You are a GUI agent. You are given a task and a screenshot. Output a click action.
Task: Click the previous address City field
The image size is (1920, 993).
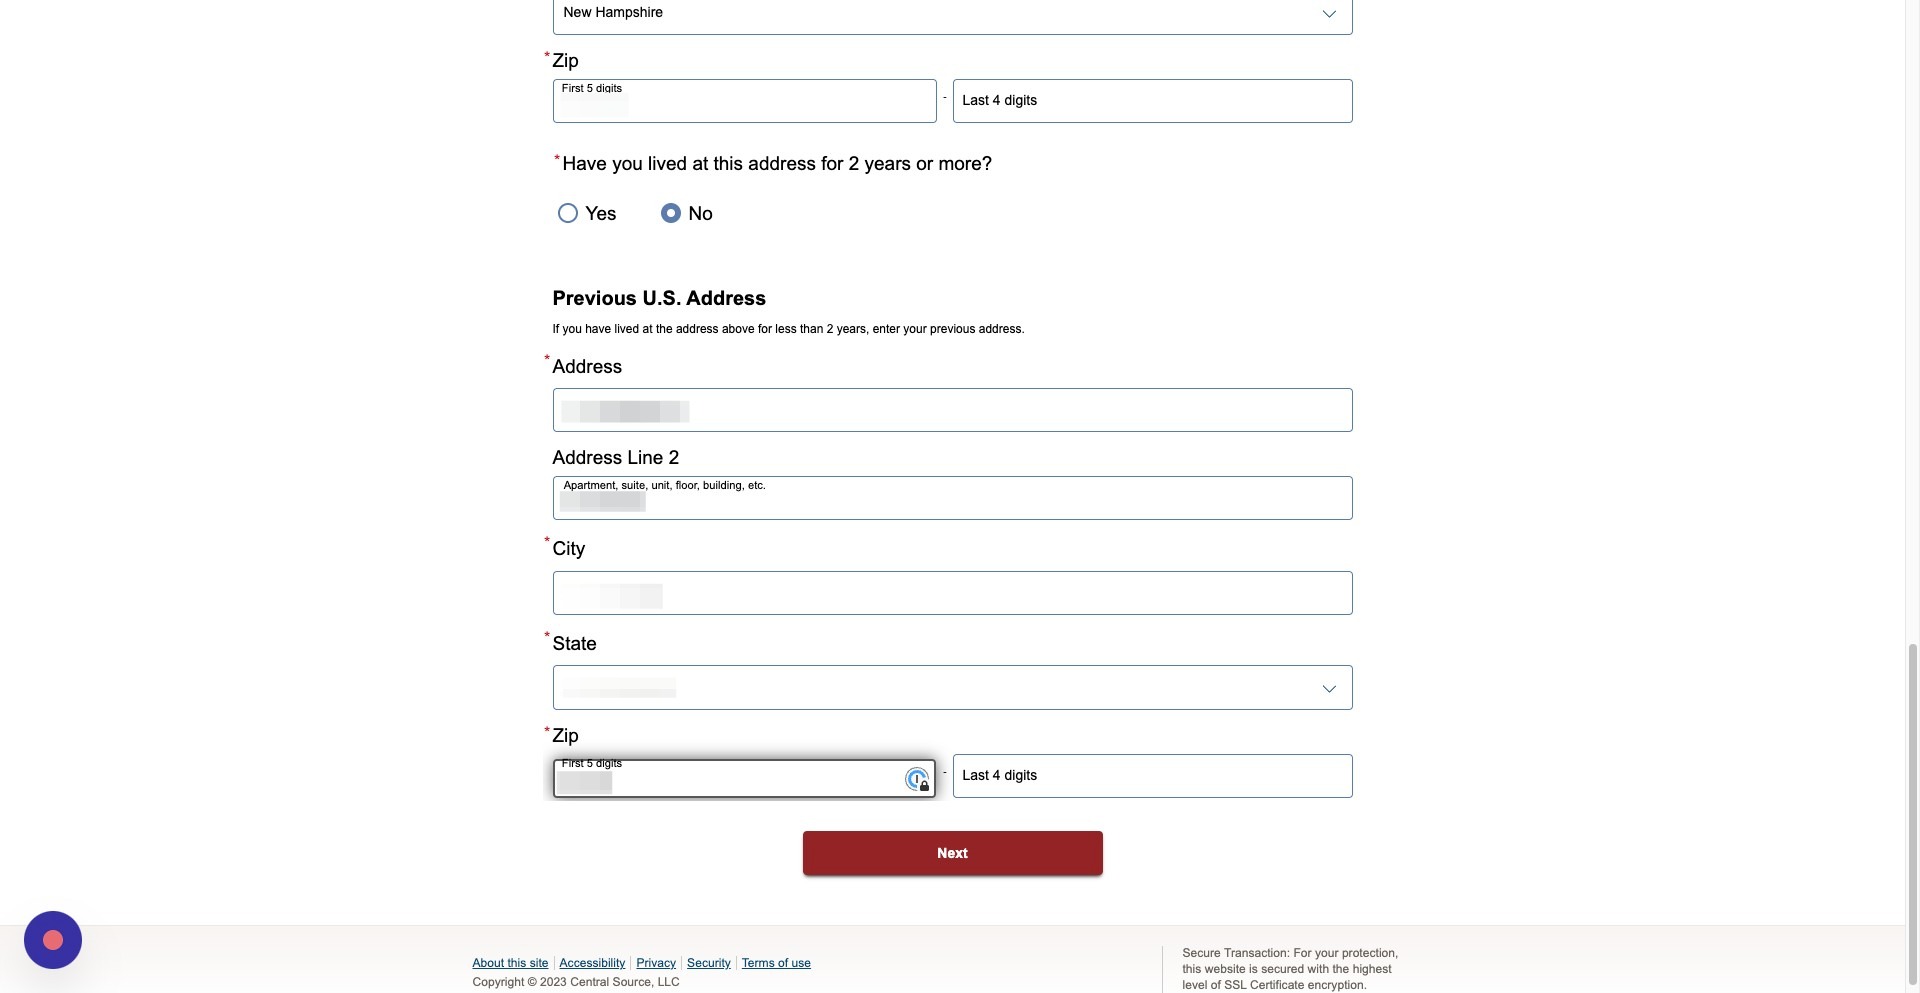[x=952, y=593]
